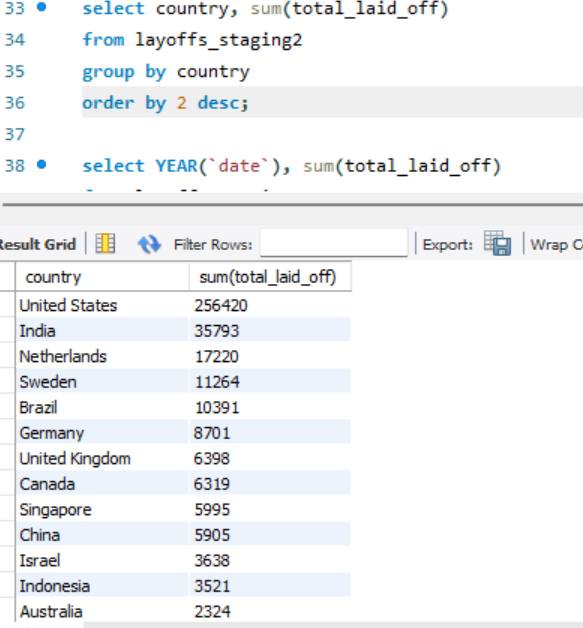Screen dimensions: 583x628
Task: Sort by the country column header
Action: coord(102,277)
